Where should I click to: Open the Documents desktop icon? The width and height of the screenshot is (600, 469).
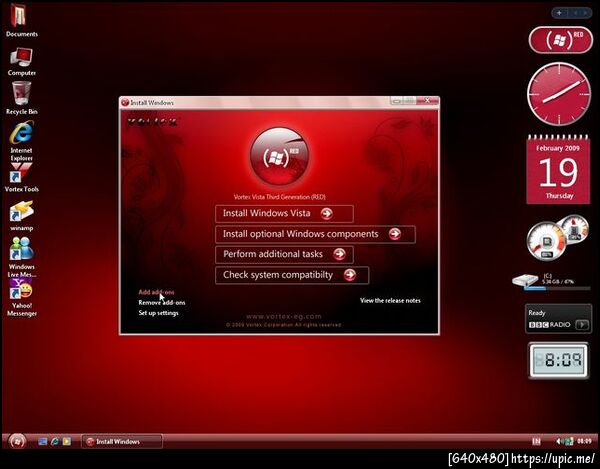pos(20,20)
